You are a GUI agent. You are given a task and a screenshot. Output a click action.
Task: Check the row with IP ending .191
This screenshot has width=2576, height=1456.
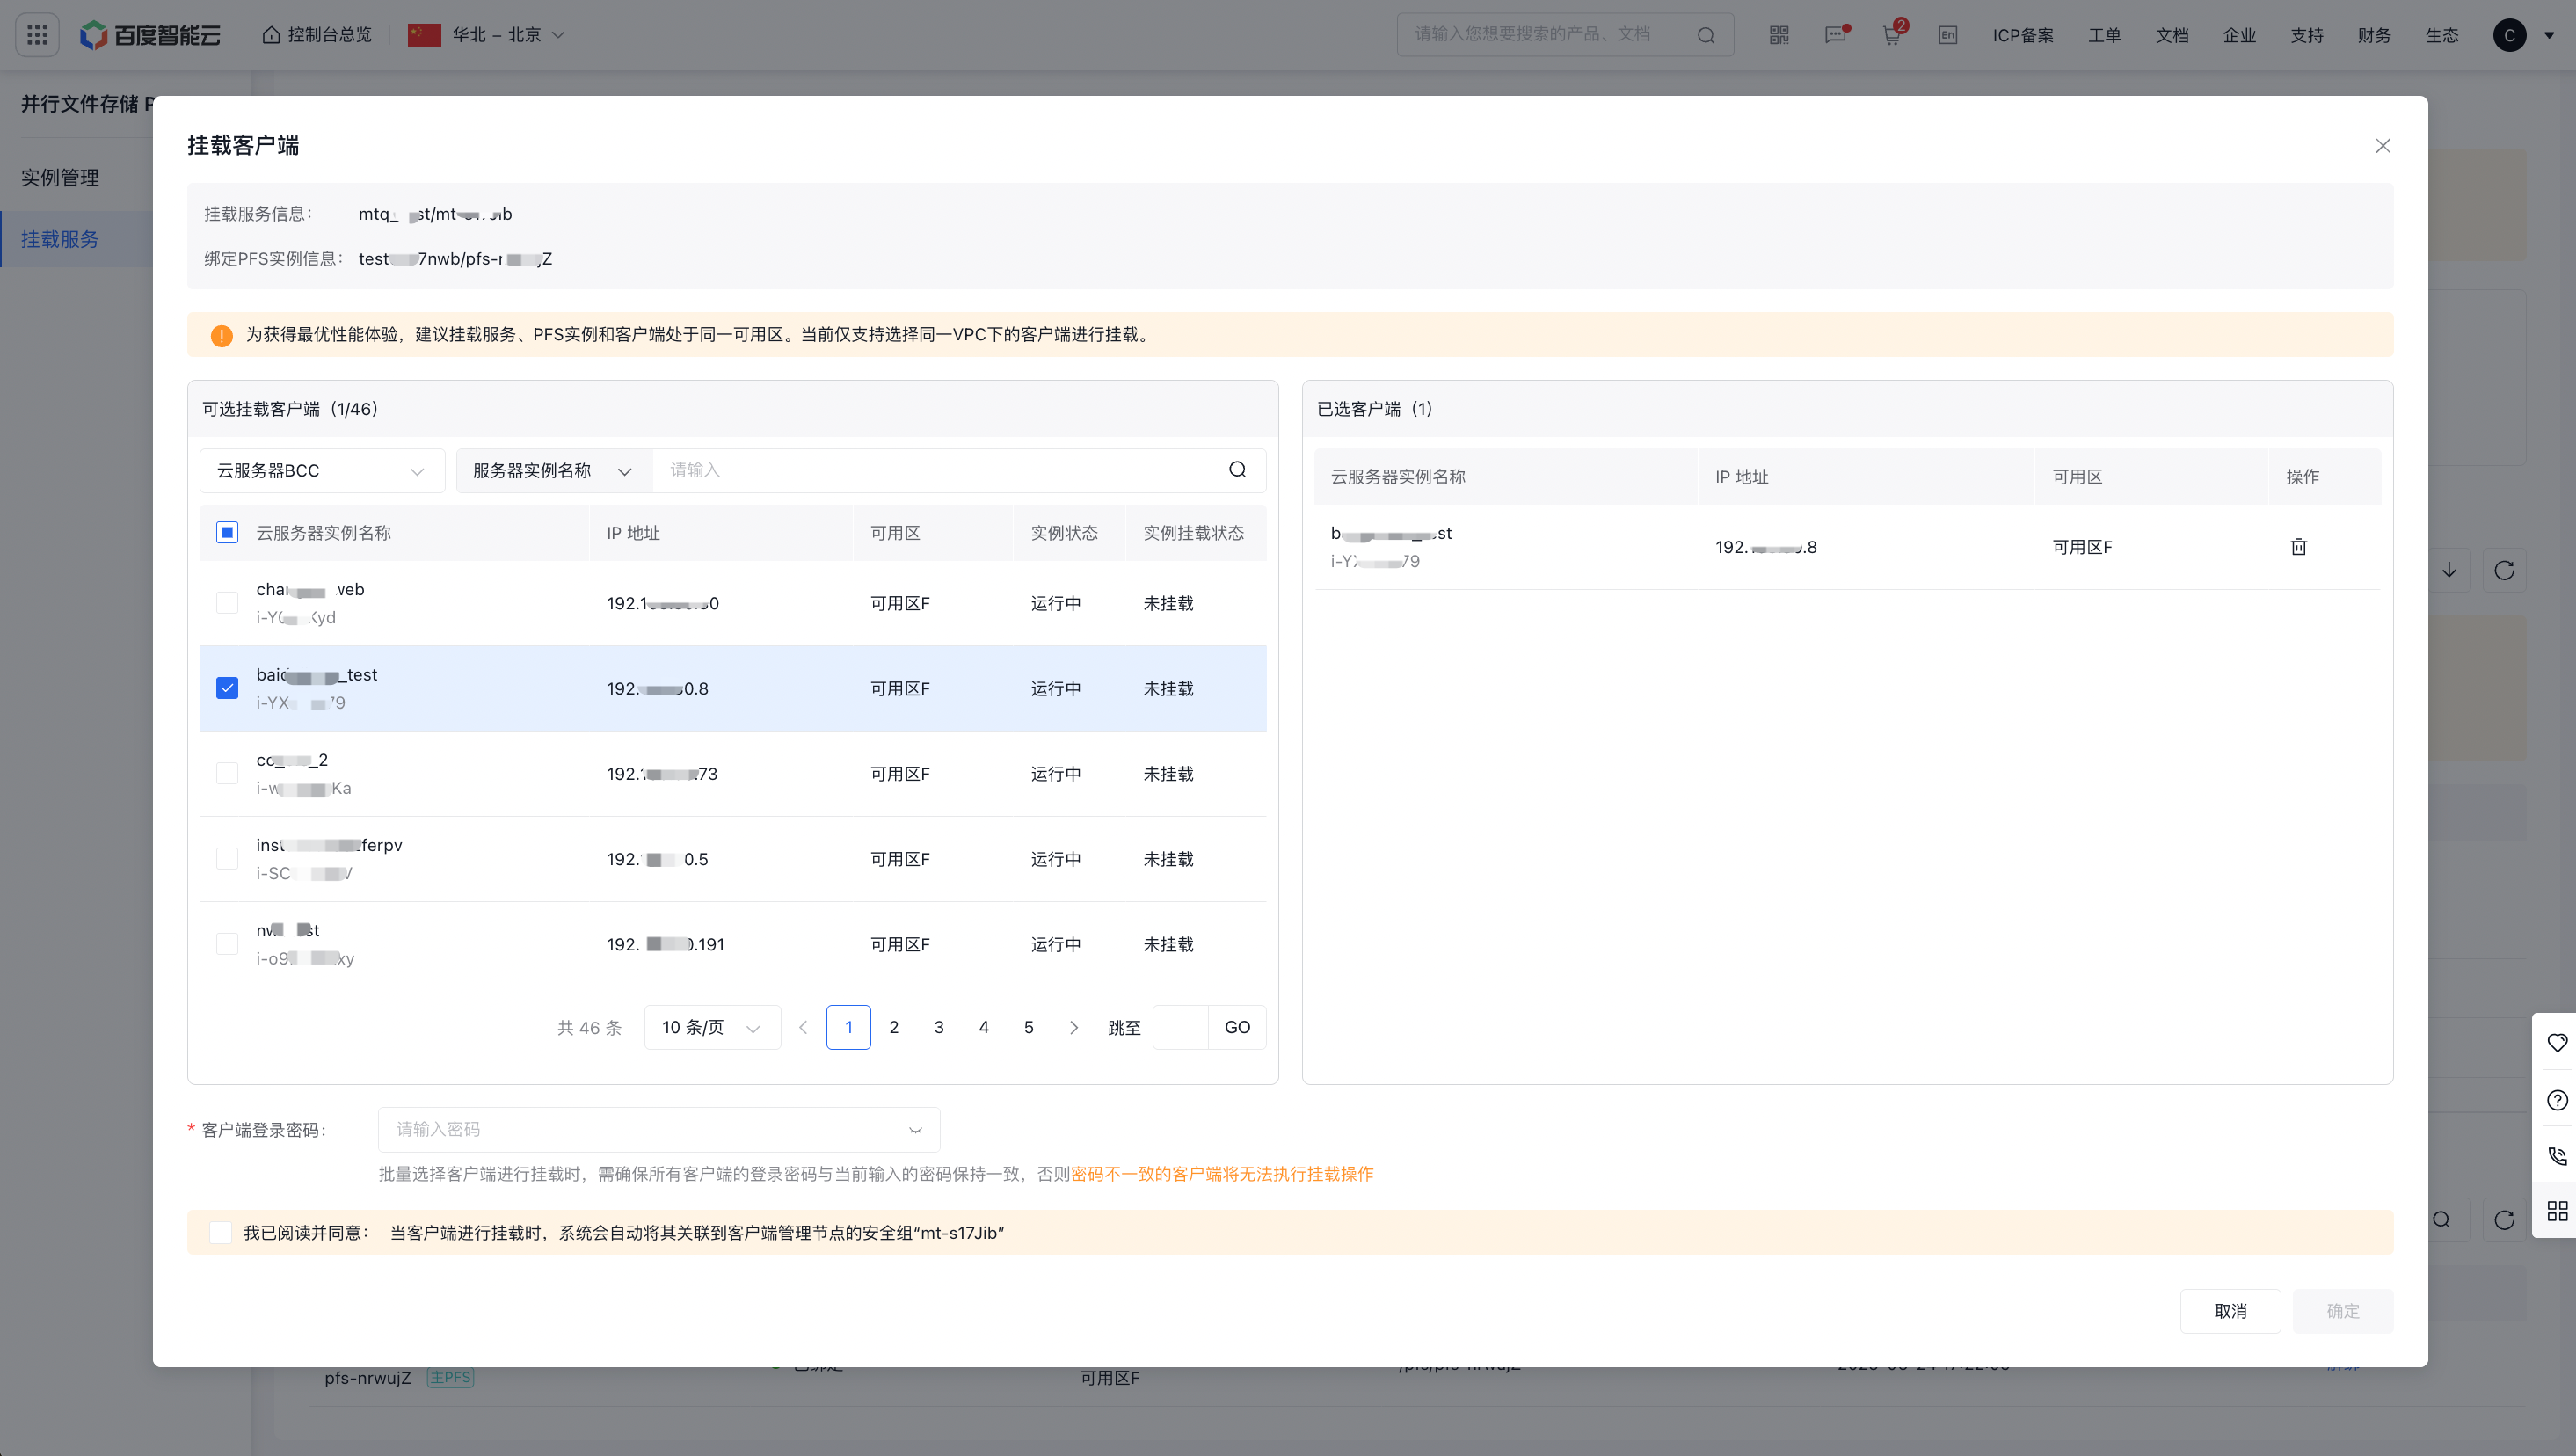227,944
